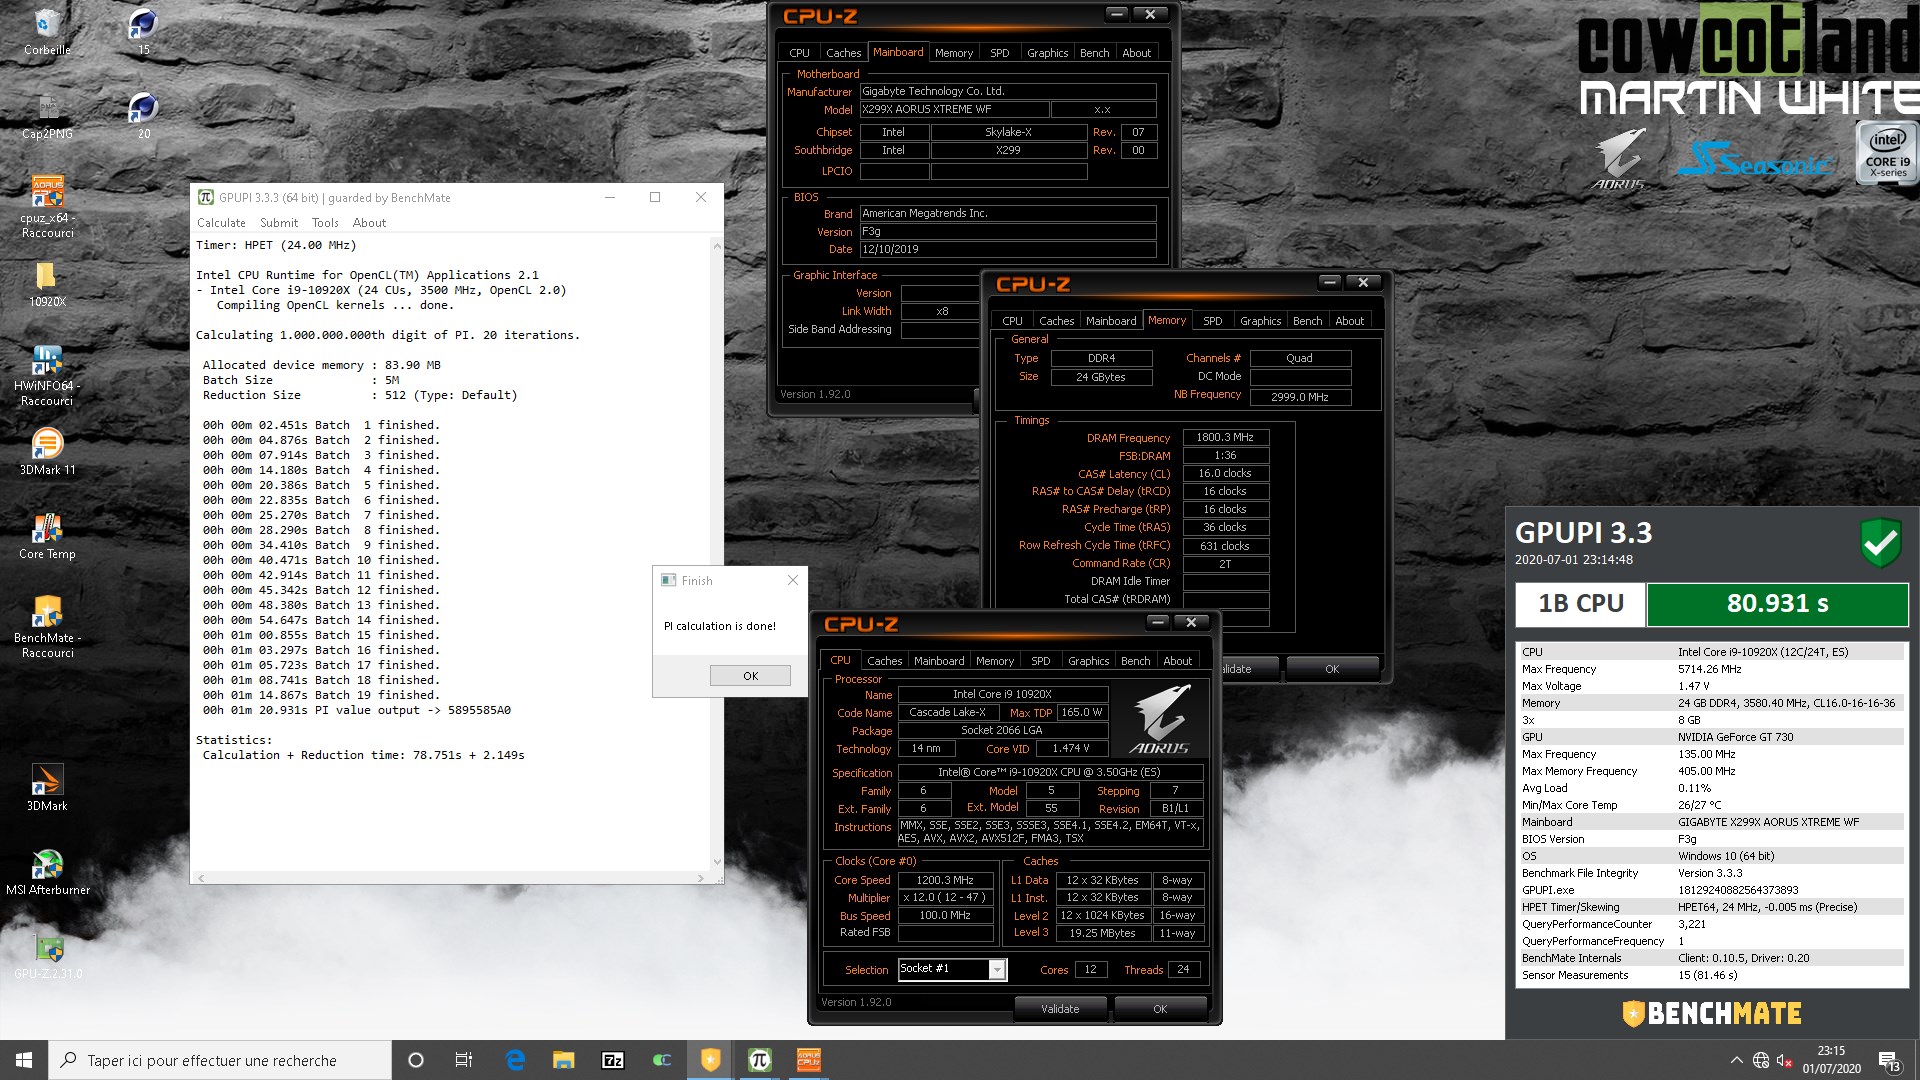
Task: Click the Green taskbar icon next to 7-Zip
Action: [x=662, y=1060]
